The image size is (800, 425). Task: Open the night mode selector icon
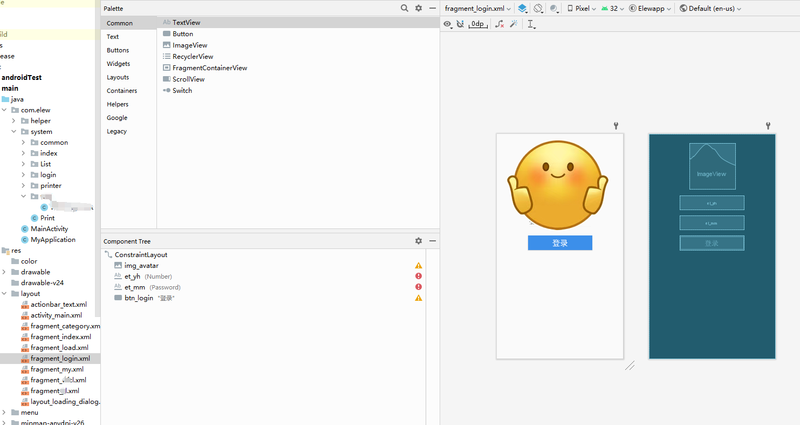(554, 8)
